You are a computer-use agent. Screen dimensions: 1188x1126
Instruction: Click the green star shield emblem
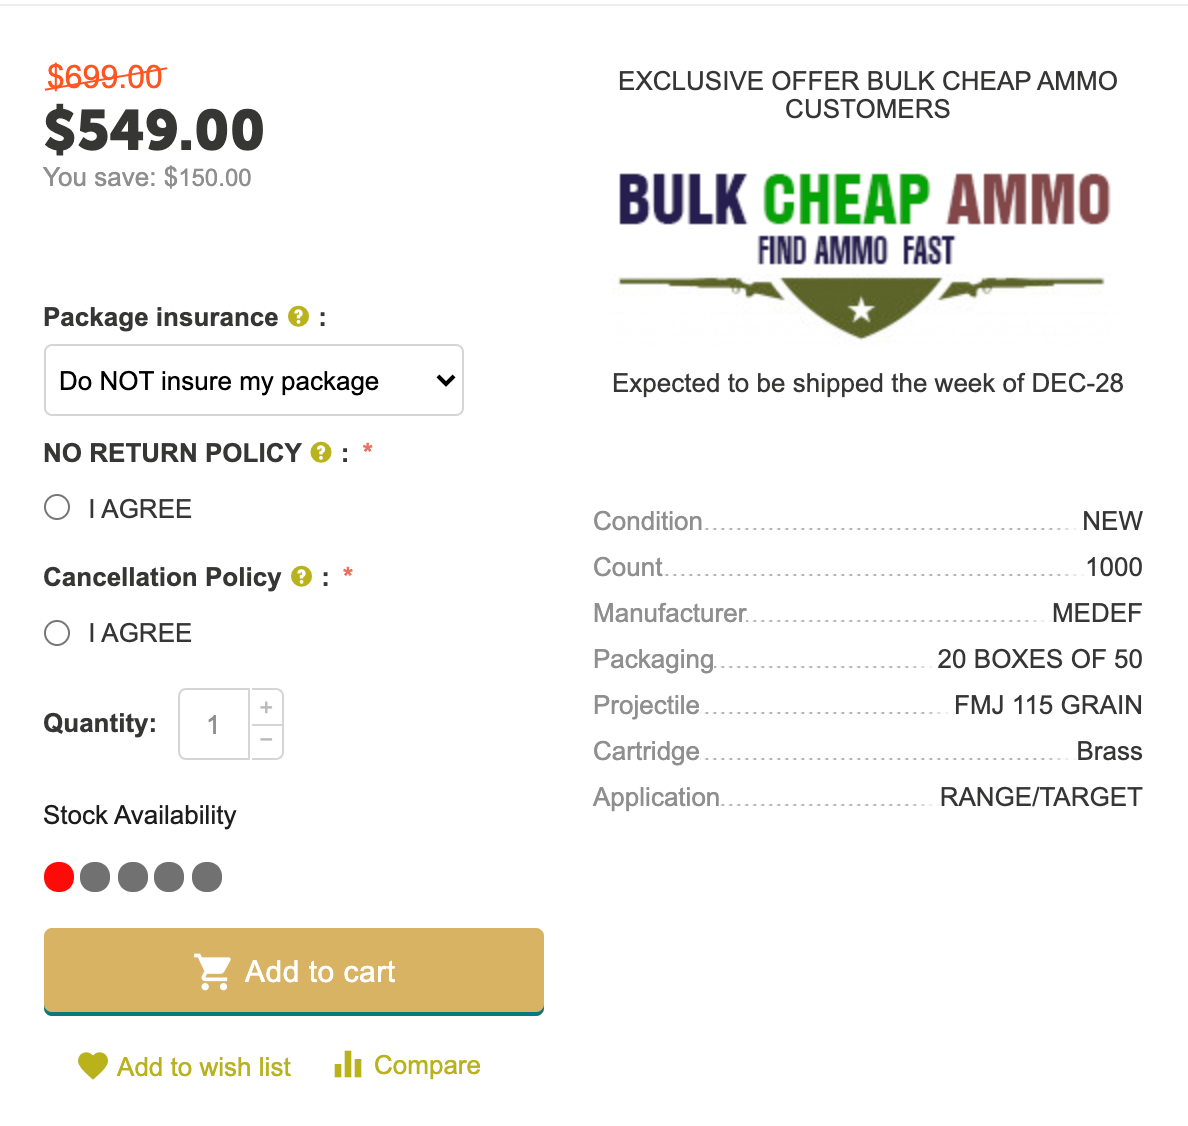click(861, 307)
